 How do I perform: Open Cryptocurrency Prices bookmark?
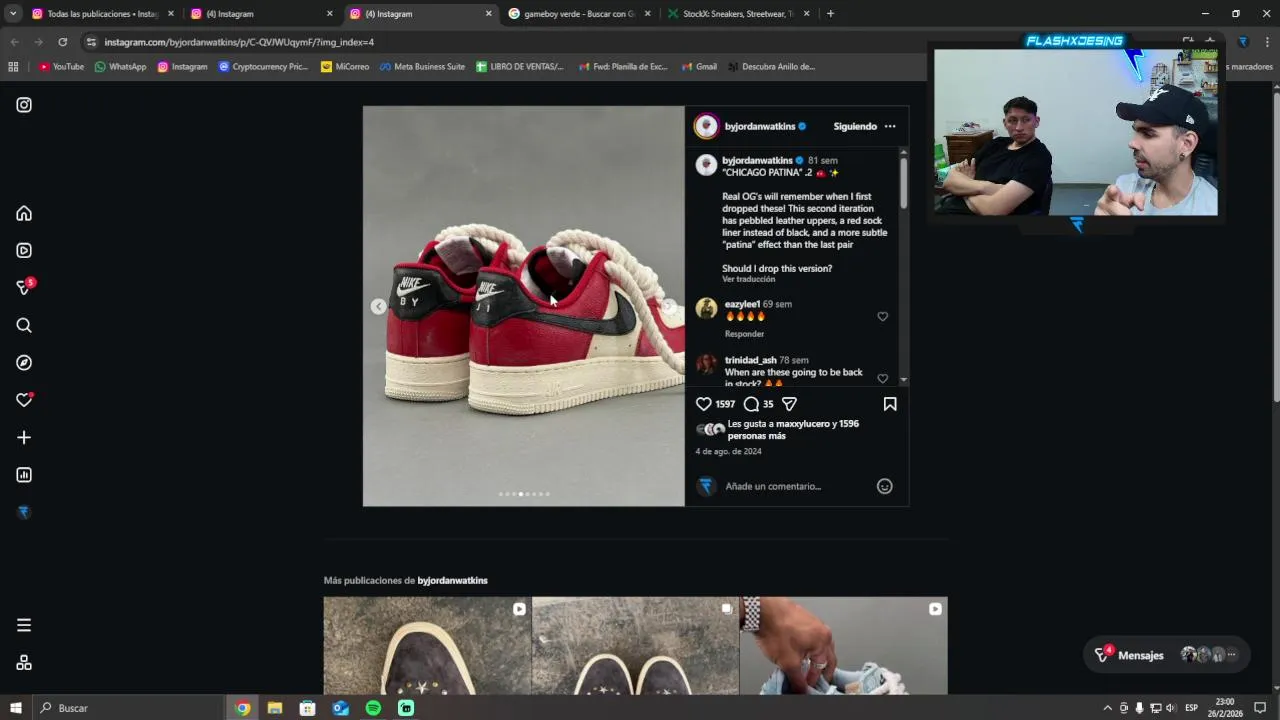(263, 67)
